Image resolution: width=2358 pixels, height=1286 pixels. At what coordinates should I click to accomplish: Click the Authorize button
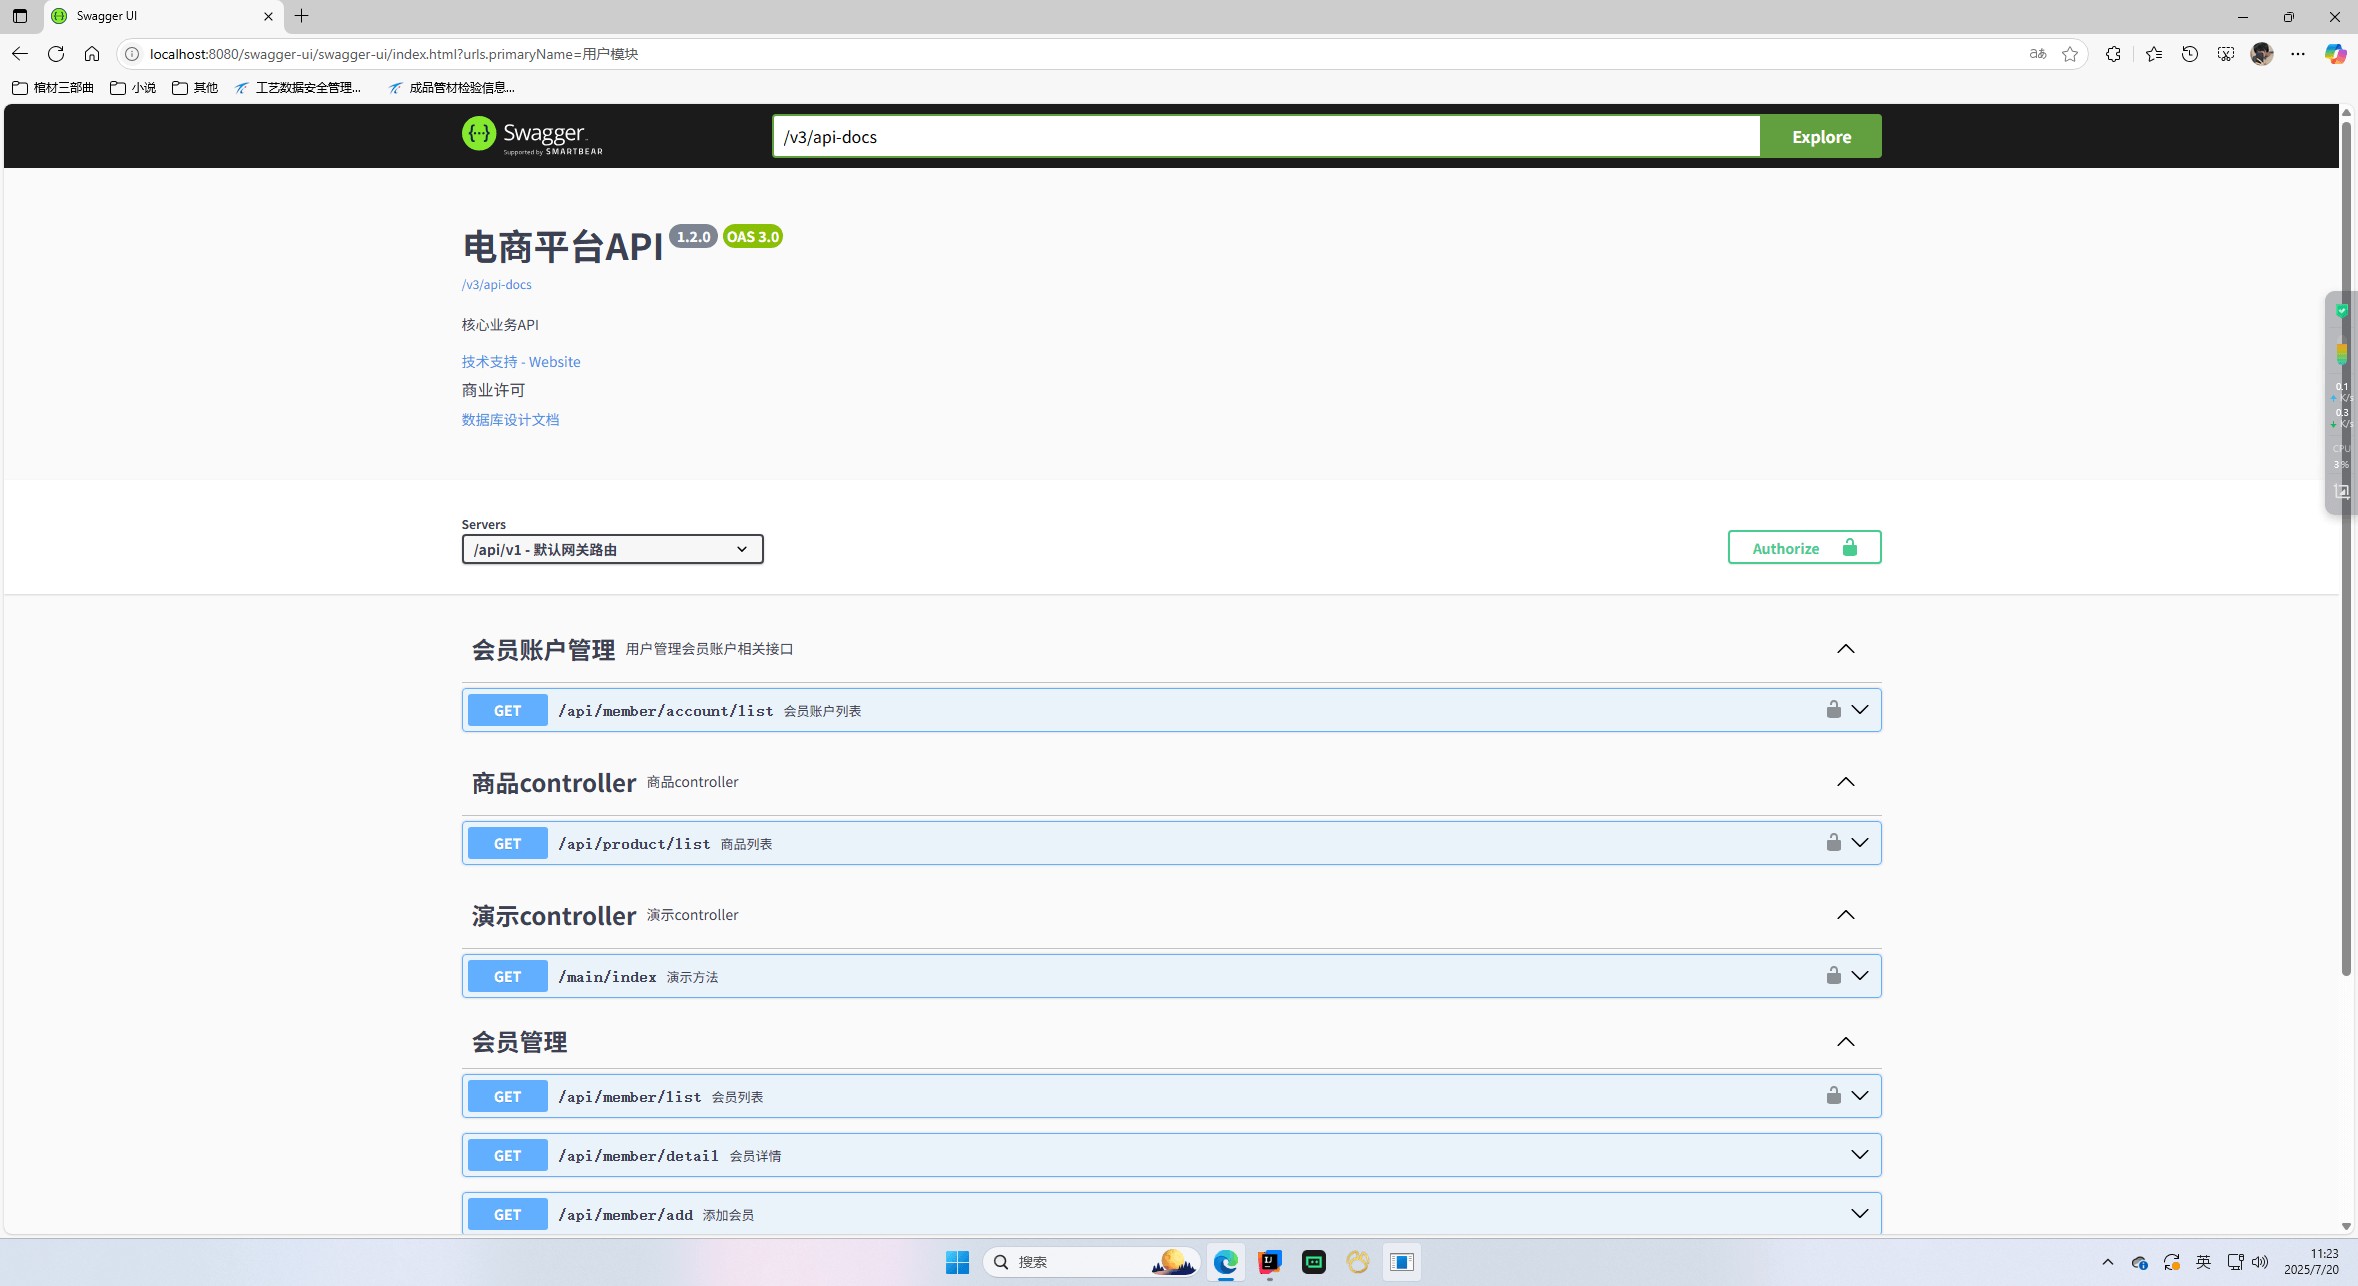point(1803,548)
